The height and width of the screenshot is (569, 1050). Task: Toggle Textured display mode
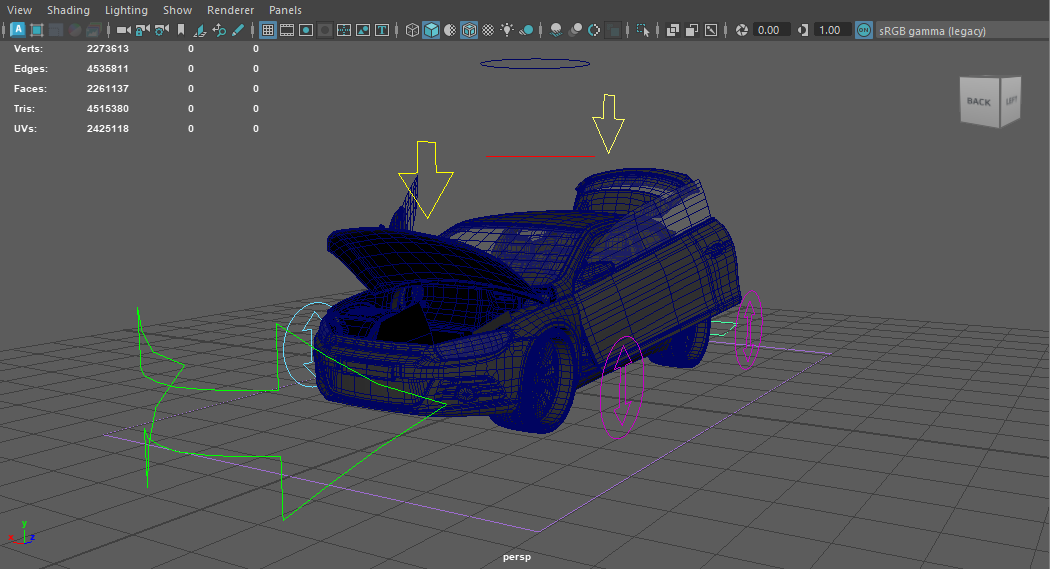pyautogui.click(x=488, y=30)
